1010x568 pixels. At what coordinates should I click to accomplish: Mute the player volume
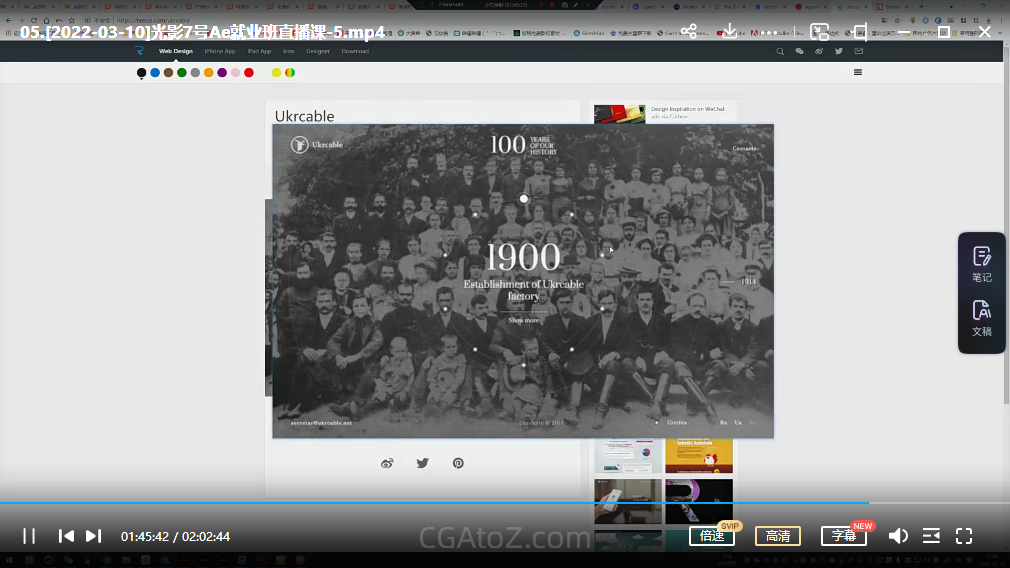click(x=898, y=536)
